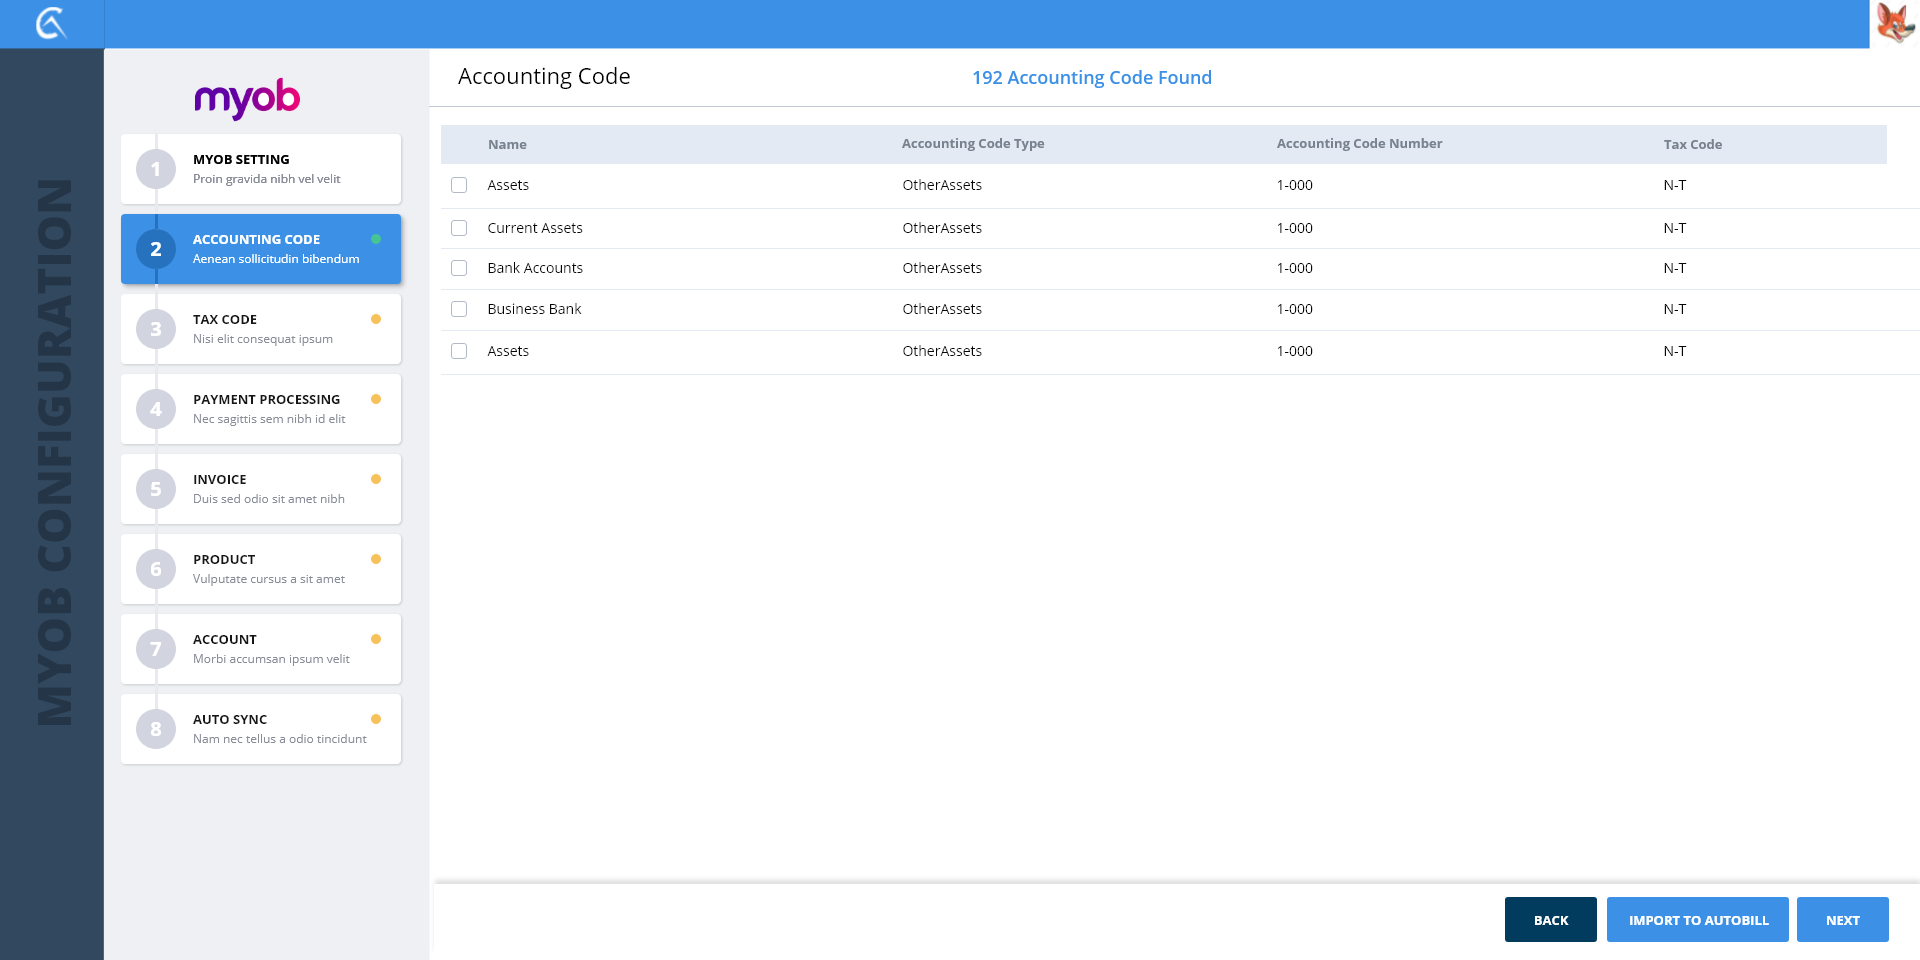This screenshot has height=960, width=1920.
Task: Click the Accounting Code Number column header
Action: [1359, 144]
